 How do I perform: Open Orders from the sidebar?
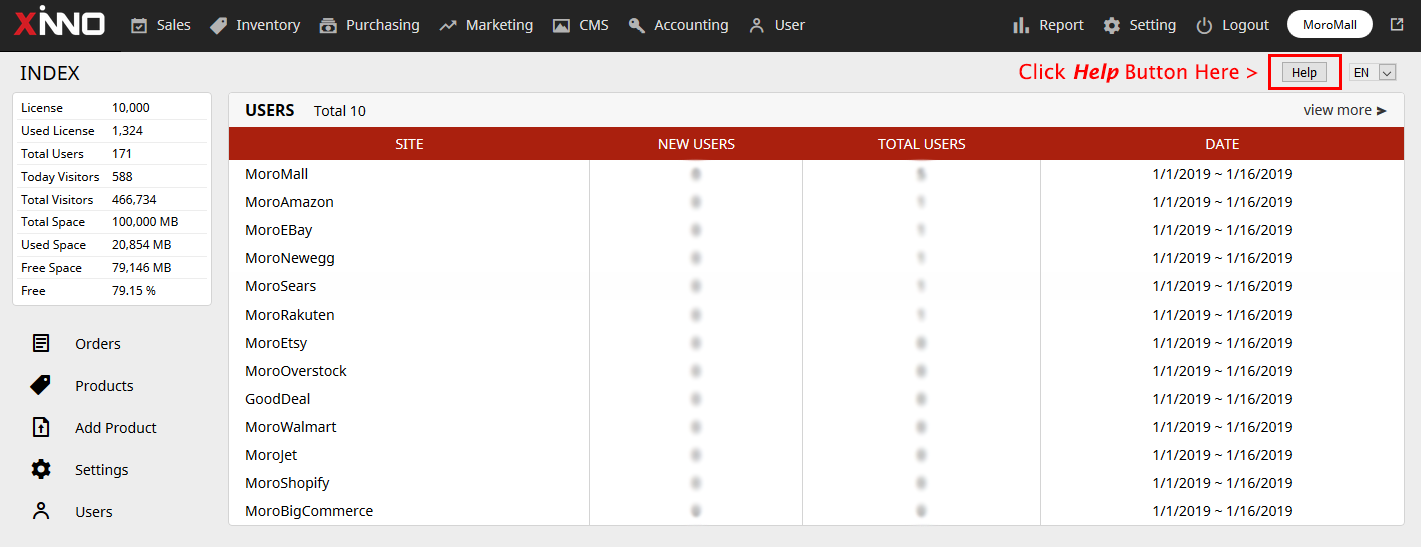coord(98,343)
